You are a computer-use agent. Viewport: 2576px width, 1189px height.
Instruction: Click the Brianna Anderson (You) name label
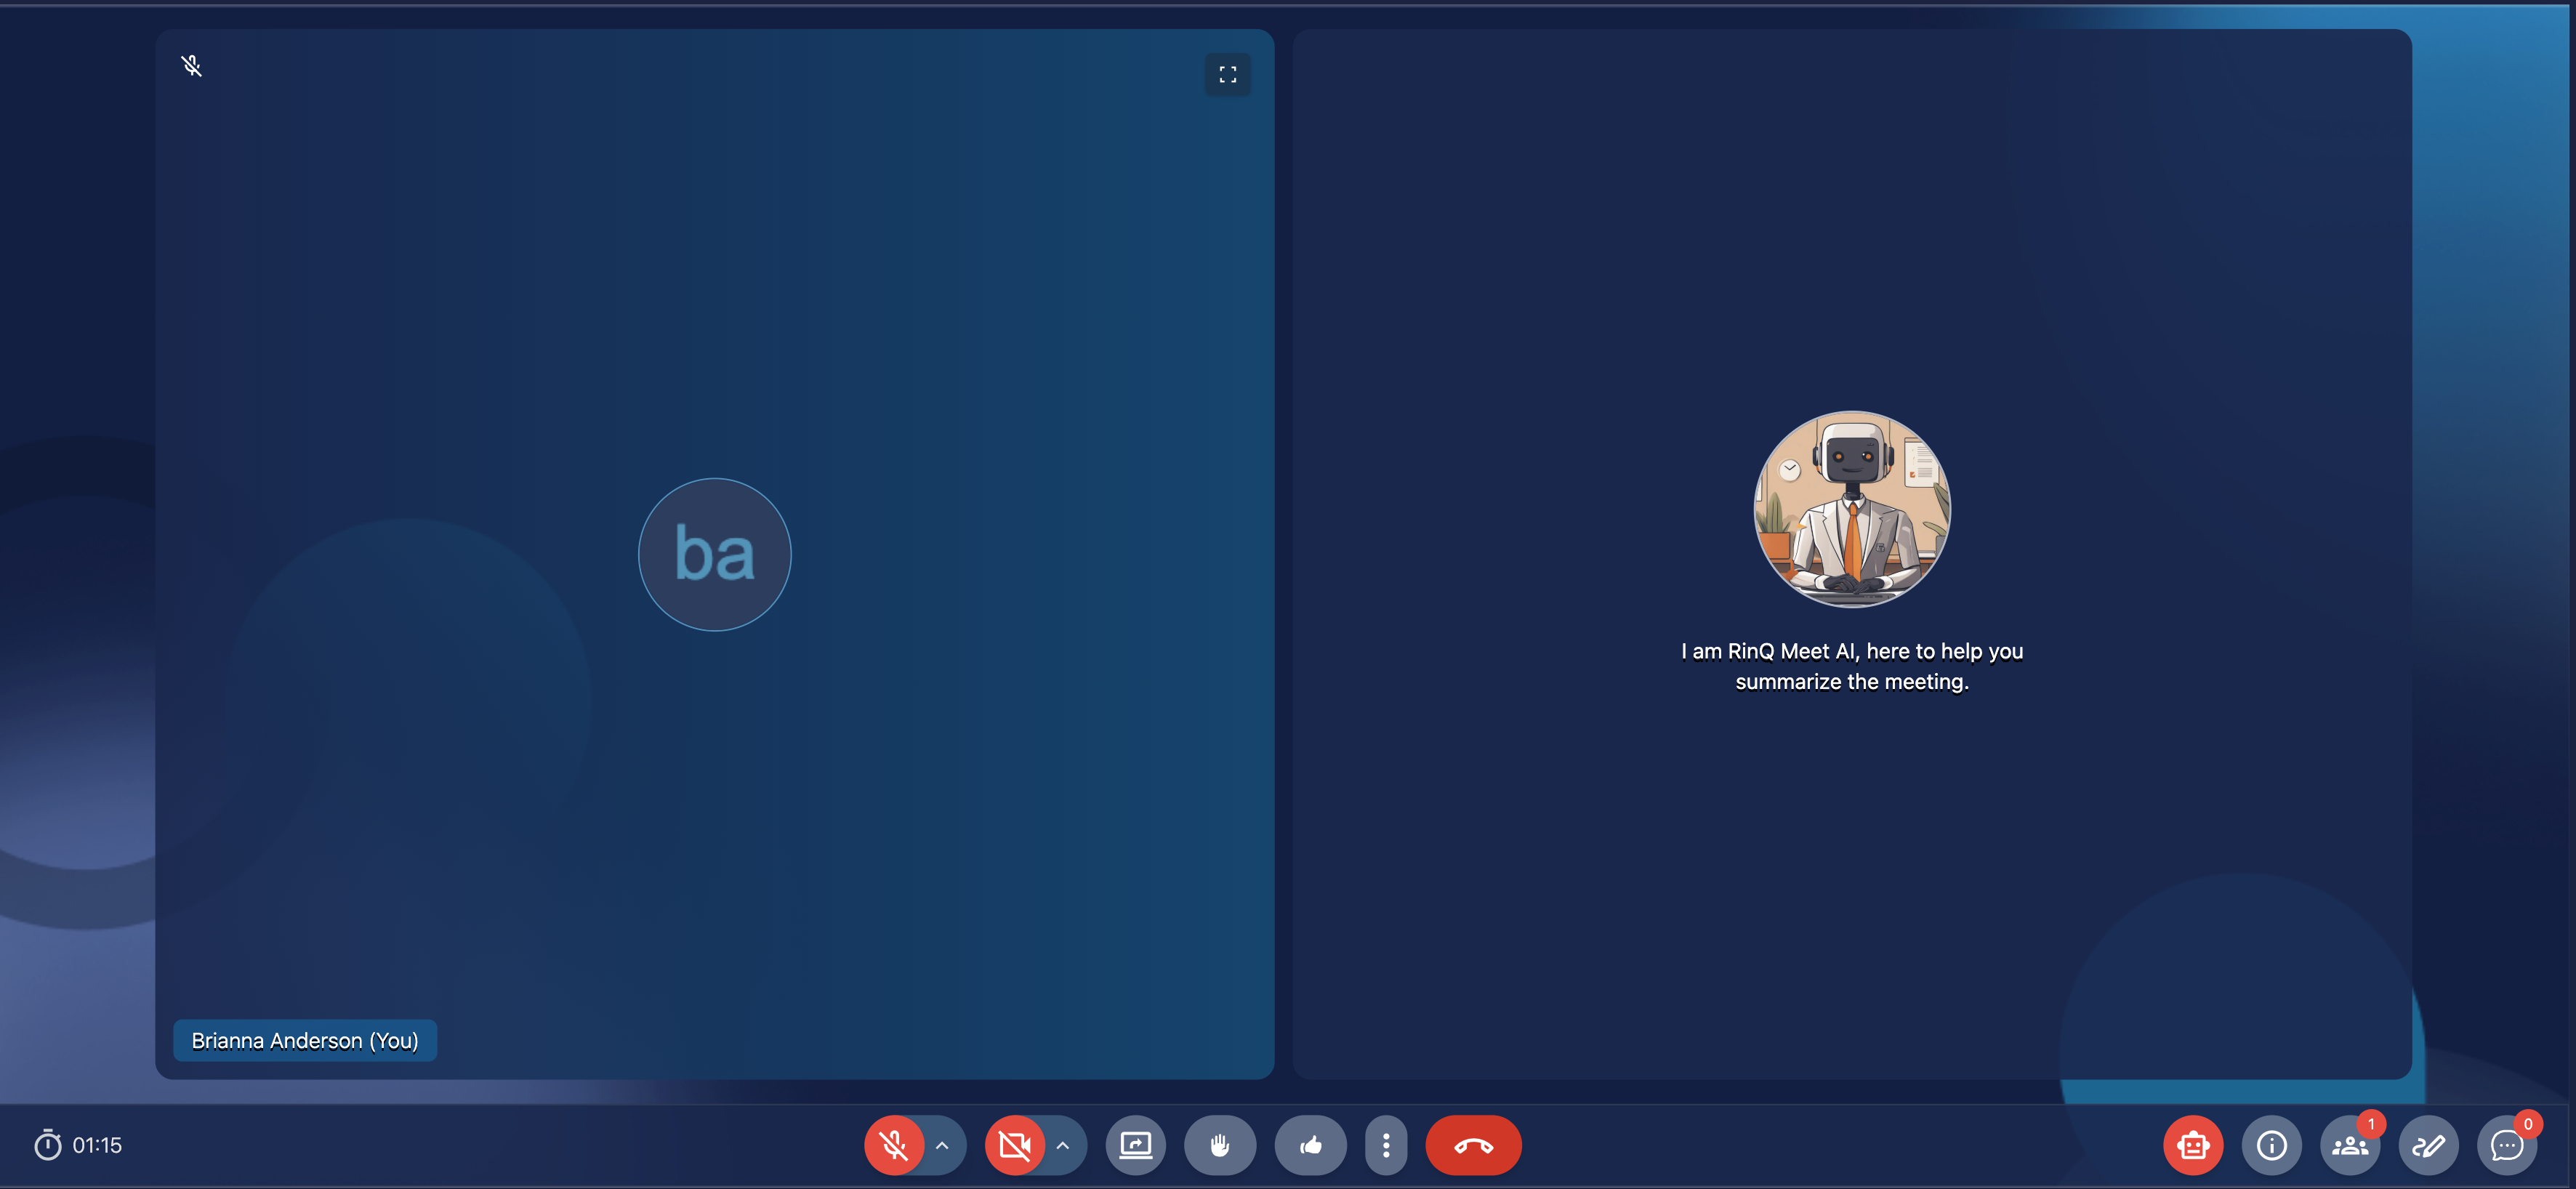click(305, 1040)
